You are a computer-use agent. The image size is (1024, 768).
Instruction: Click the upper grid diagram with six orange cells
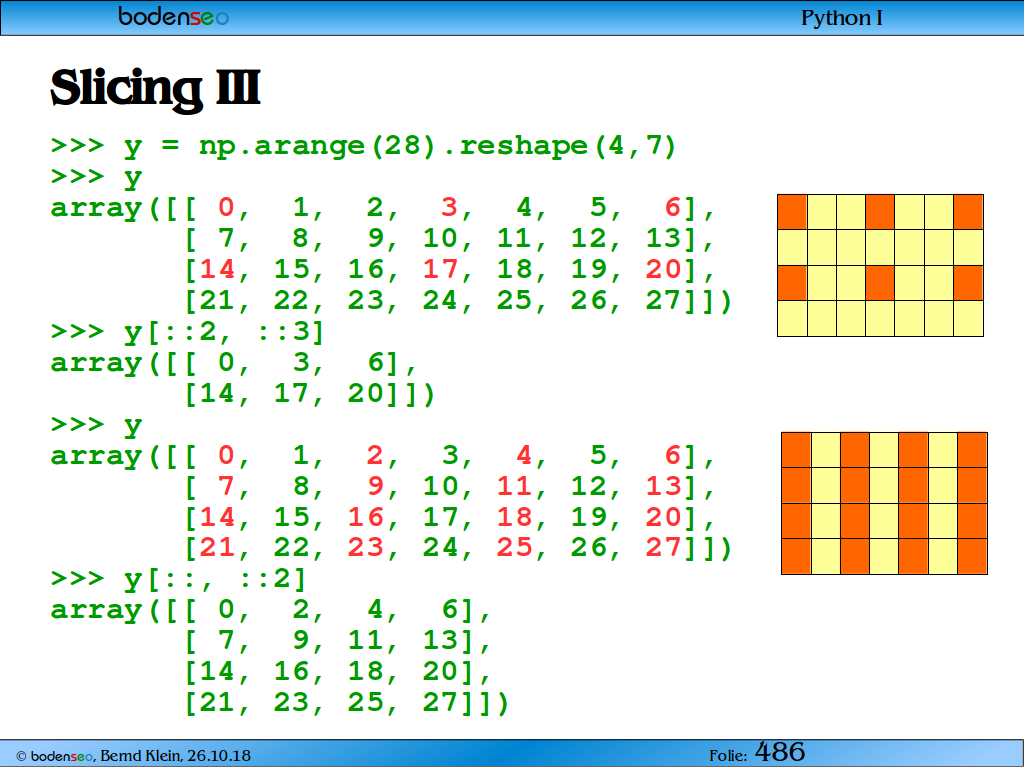coord(880,265)
